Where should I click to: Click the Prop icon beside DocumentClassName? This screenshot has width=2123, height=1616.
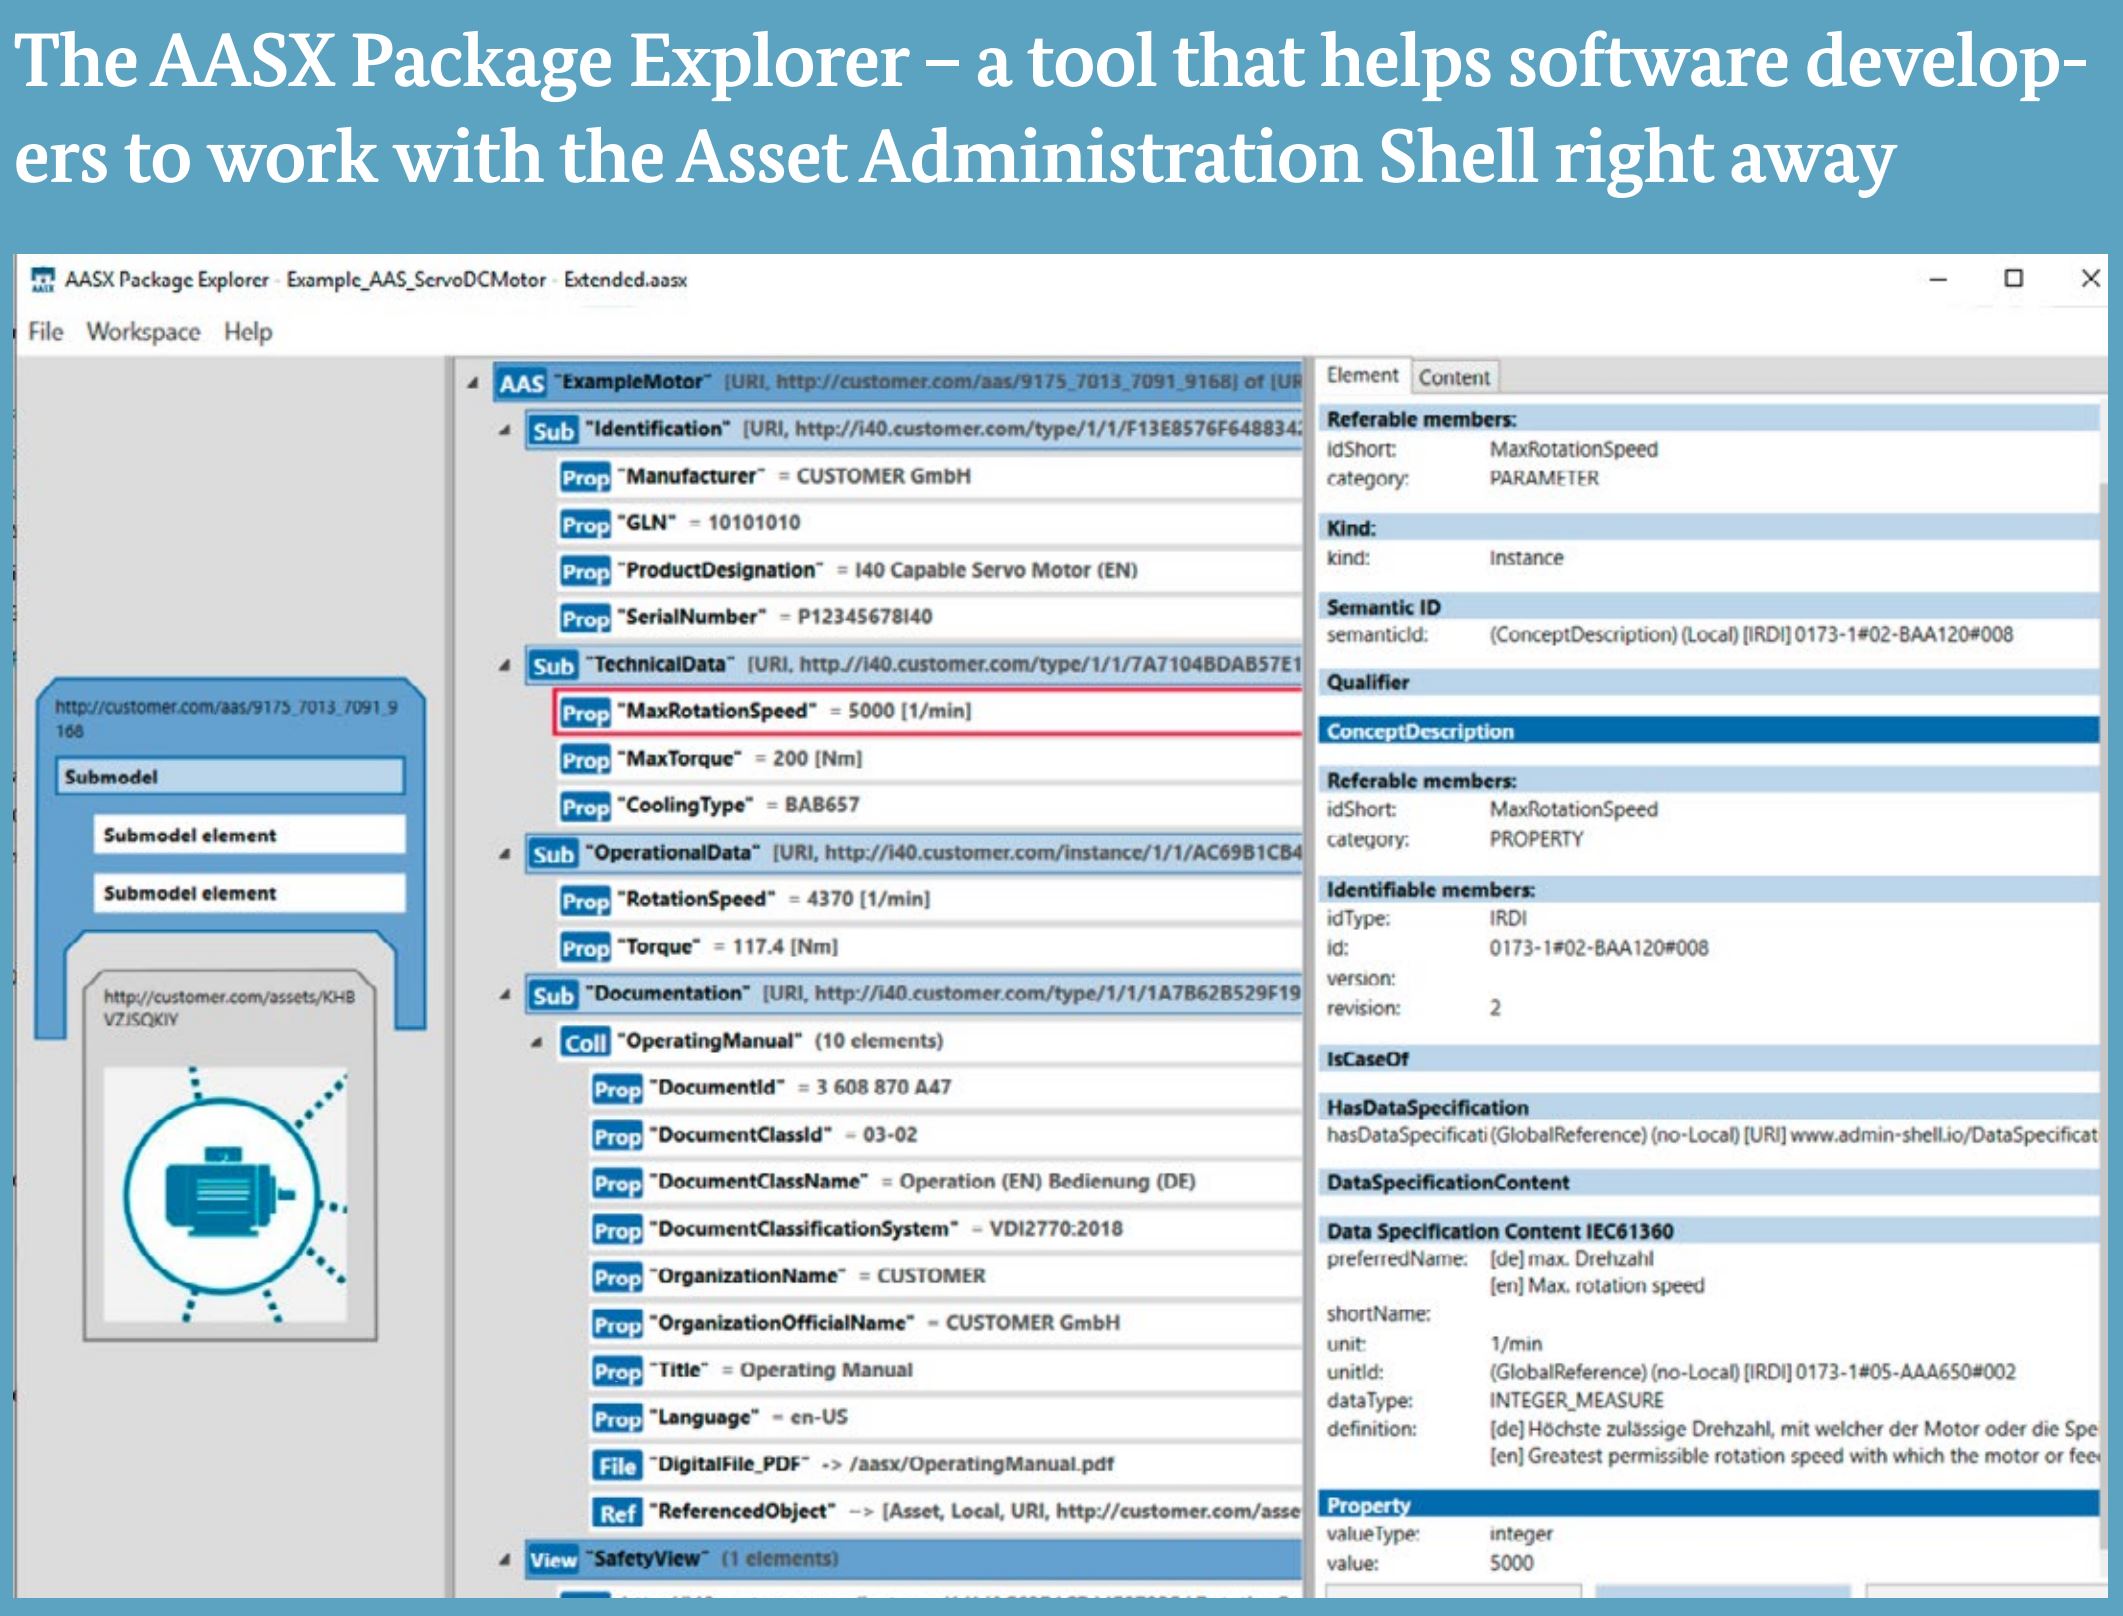pyautogui.click(x=617, y=1183)
